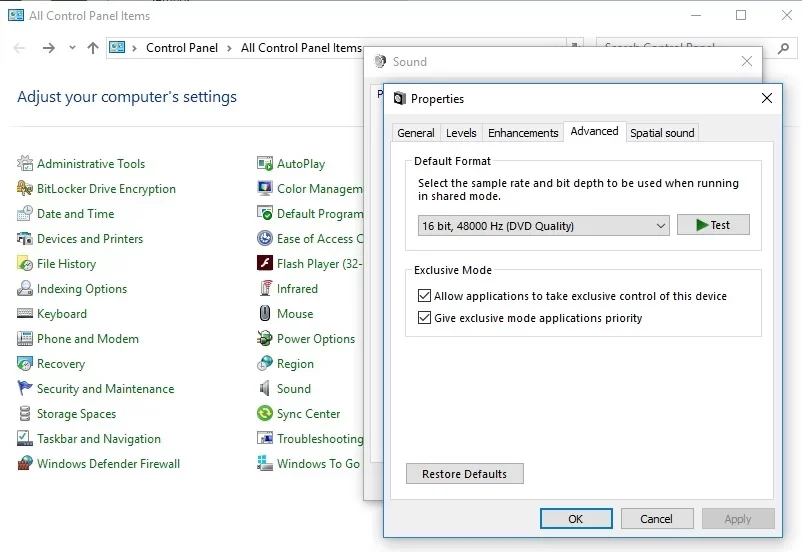Open the Sound control panel icon
This screenshot has width=802, height=552.
click(x=265, y=389)
